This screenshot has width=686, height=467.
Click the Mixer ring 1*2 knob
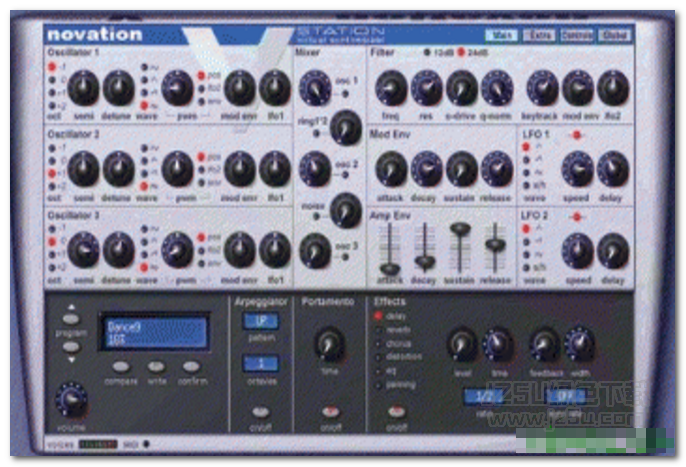[x=346, y=128]
